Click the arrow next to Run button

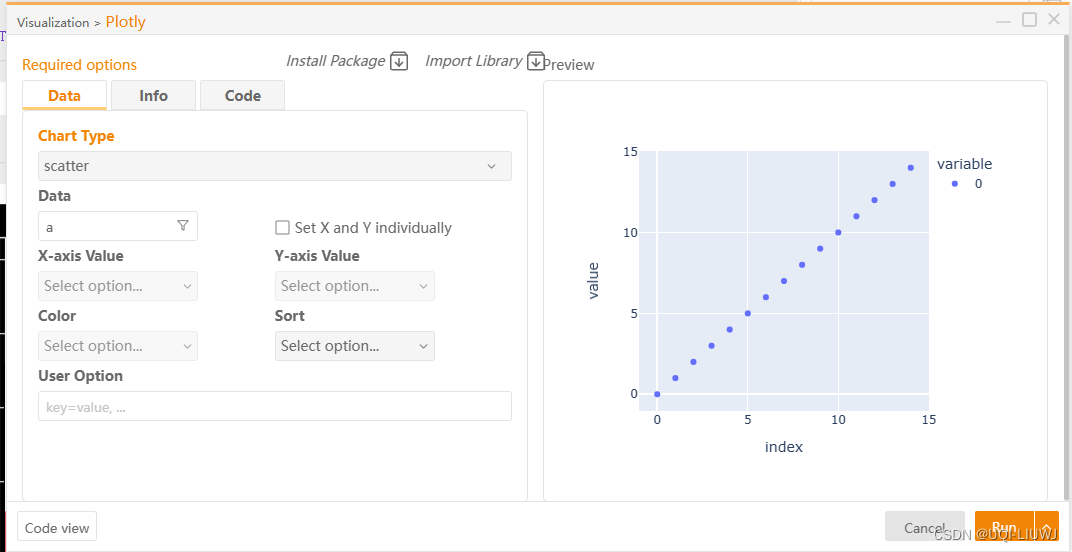coord(1047,527)
